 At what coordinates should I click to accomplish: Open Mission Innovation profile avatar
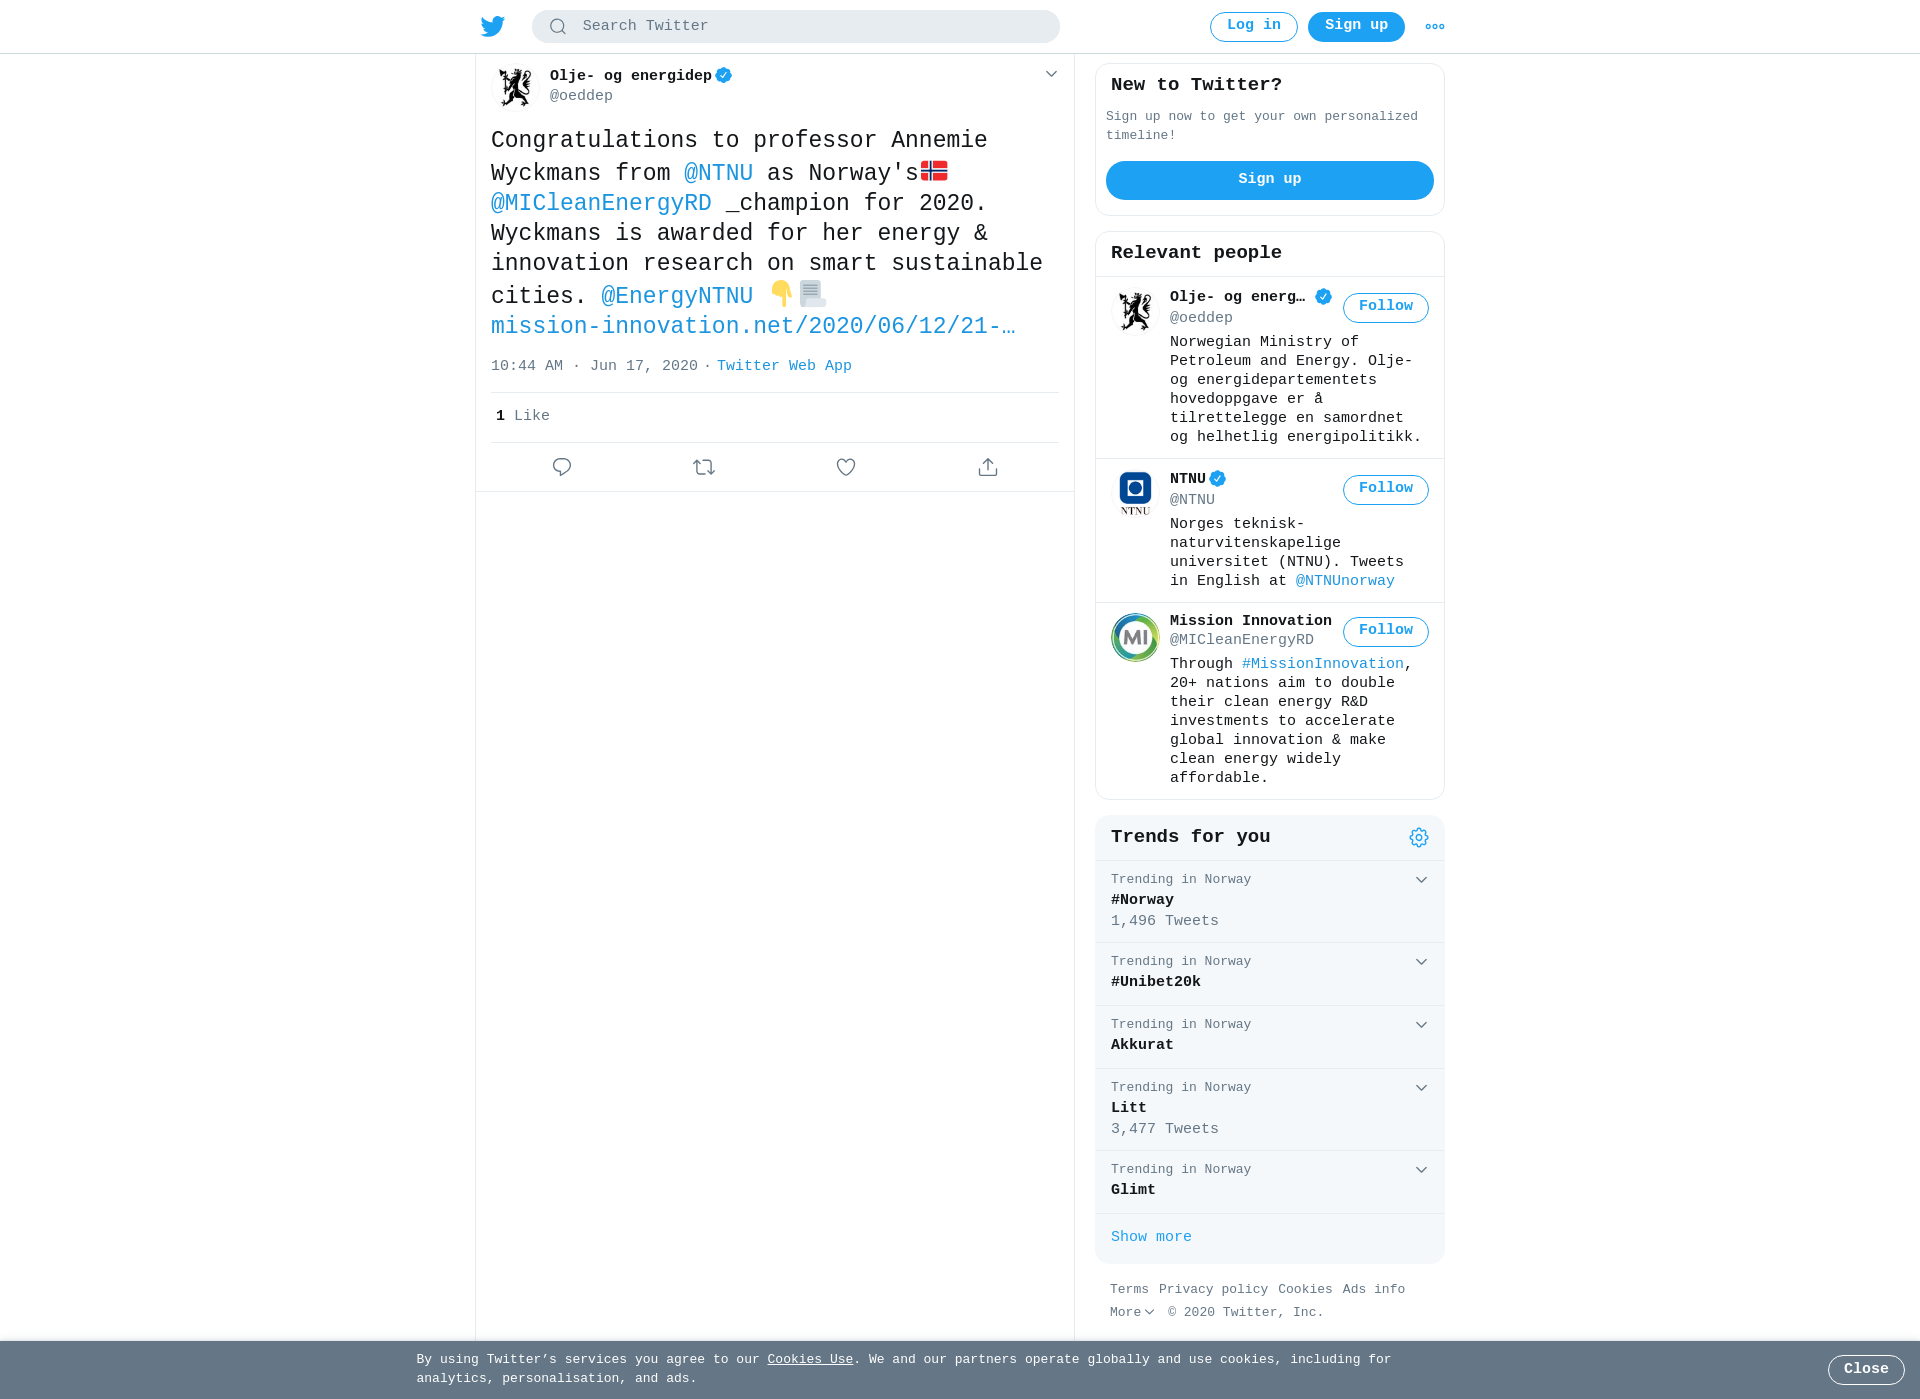(x=1135, y=637)
